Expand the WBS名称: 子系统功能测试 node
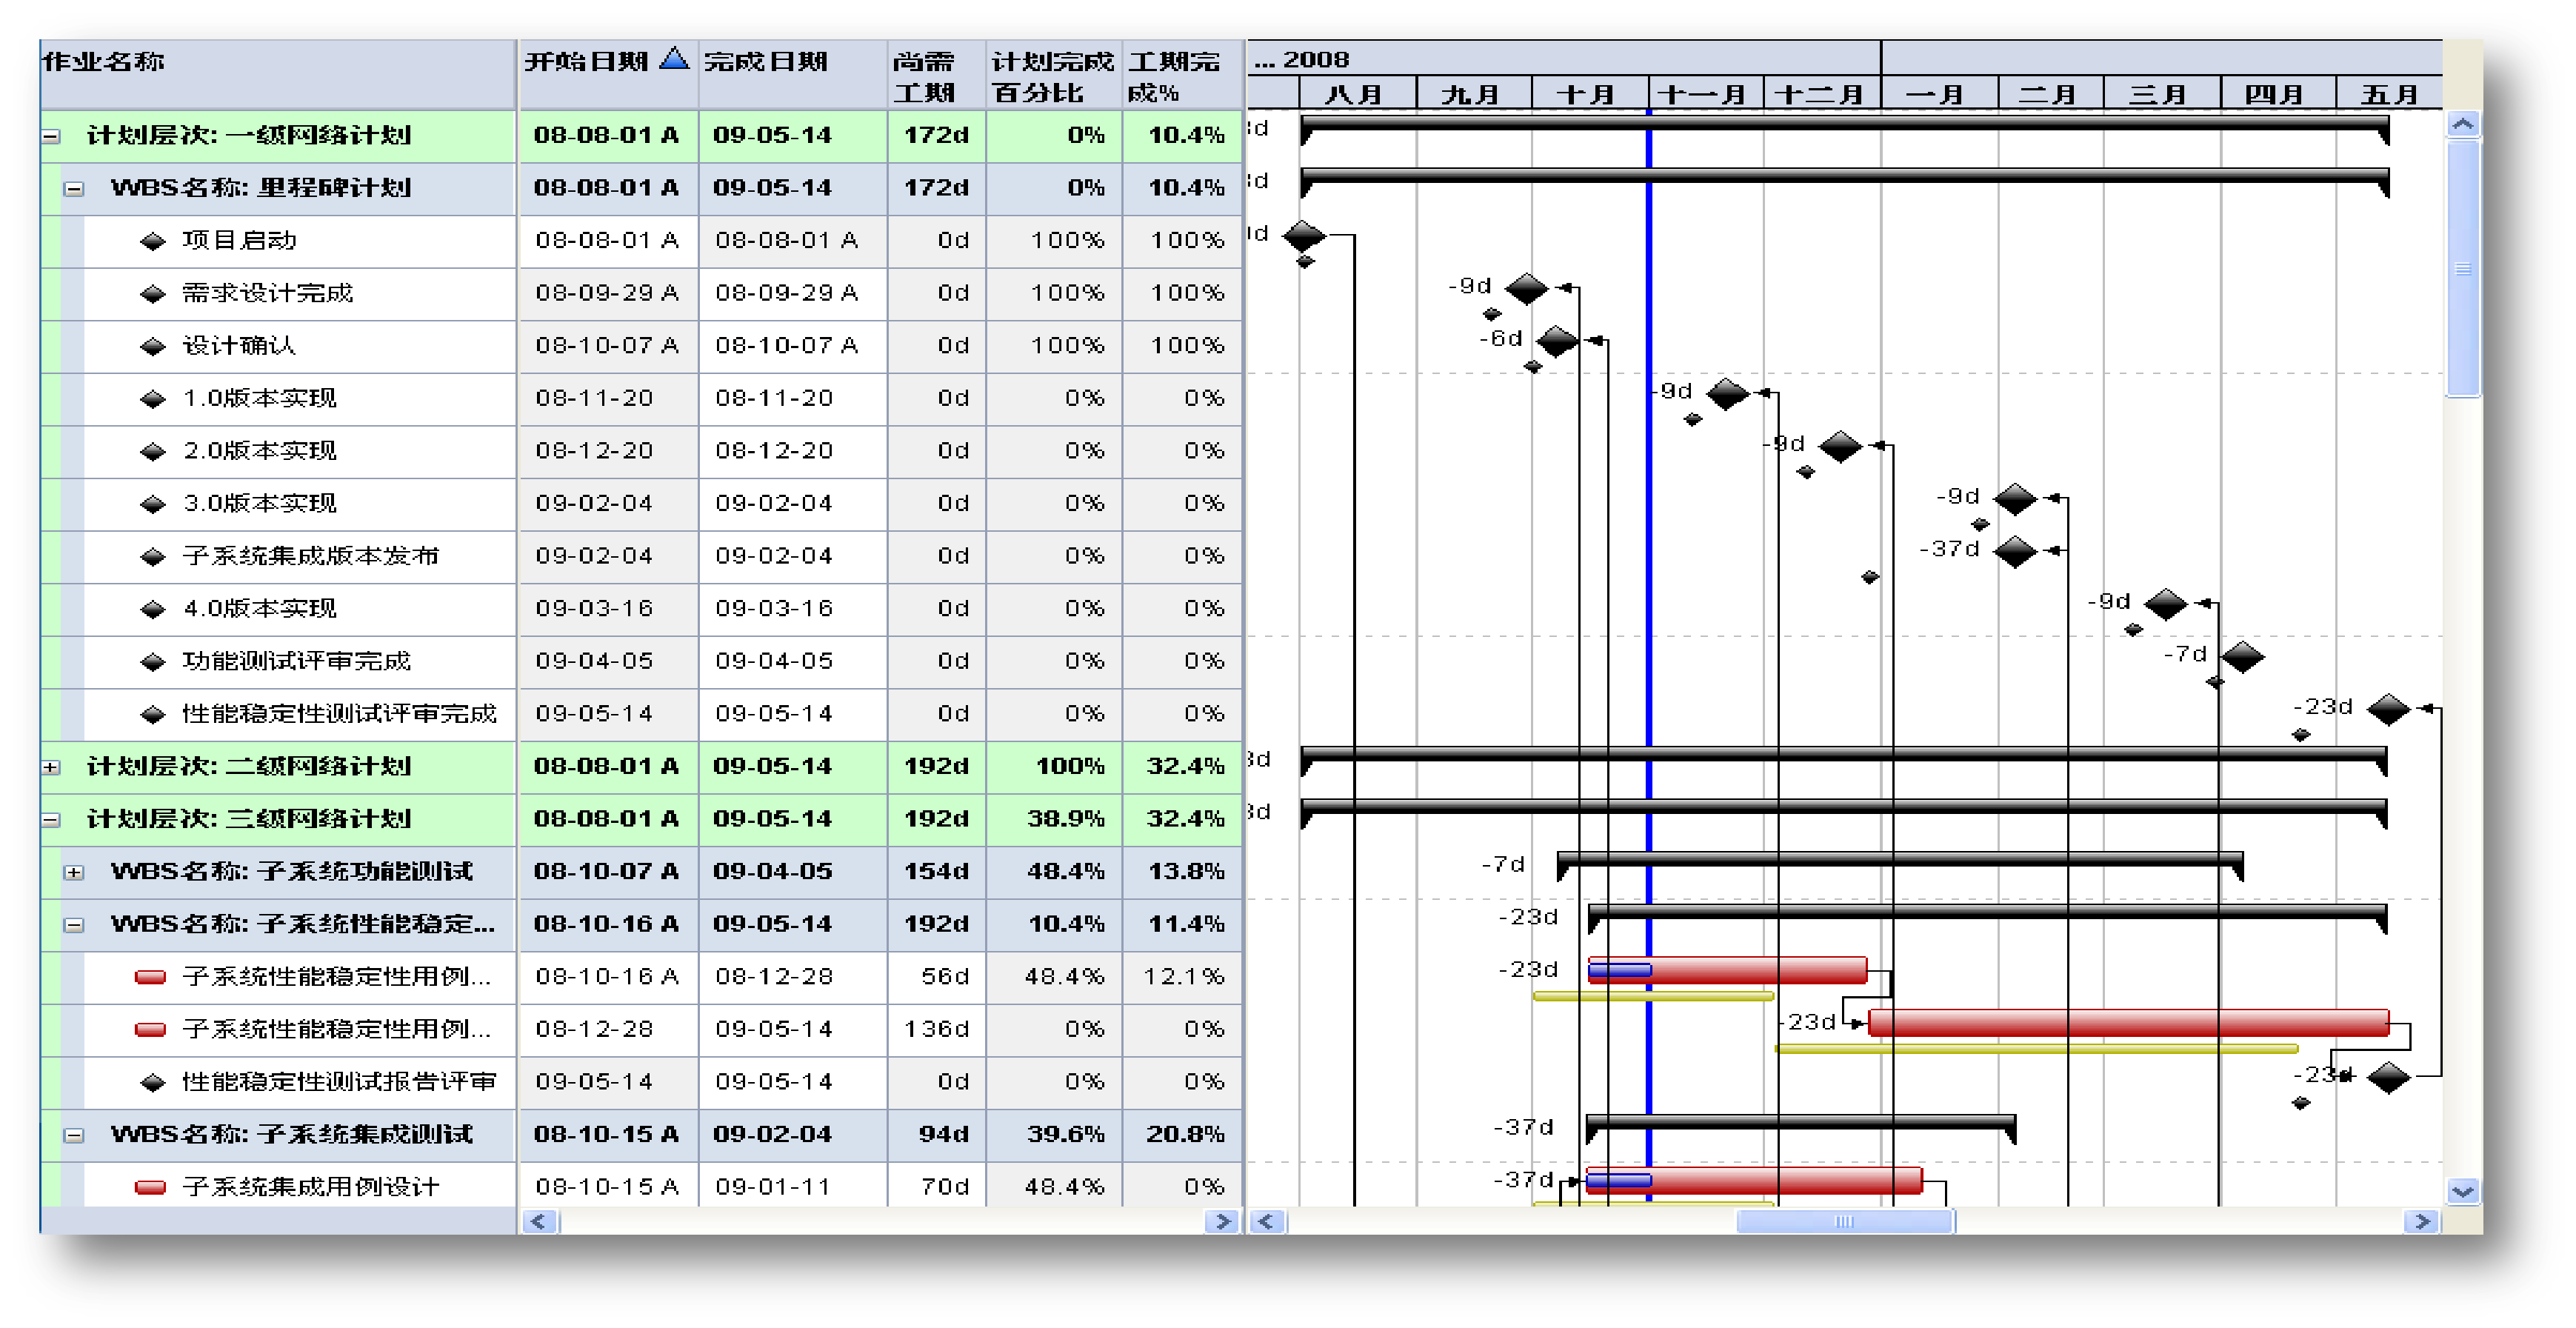The height and width of the screenshot is (1328, 2576). (74, 873)
